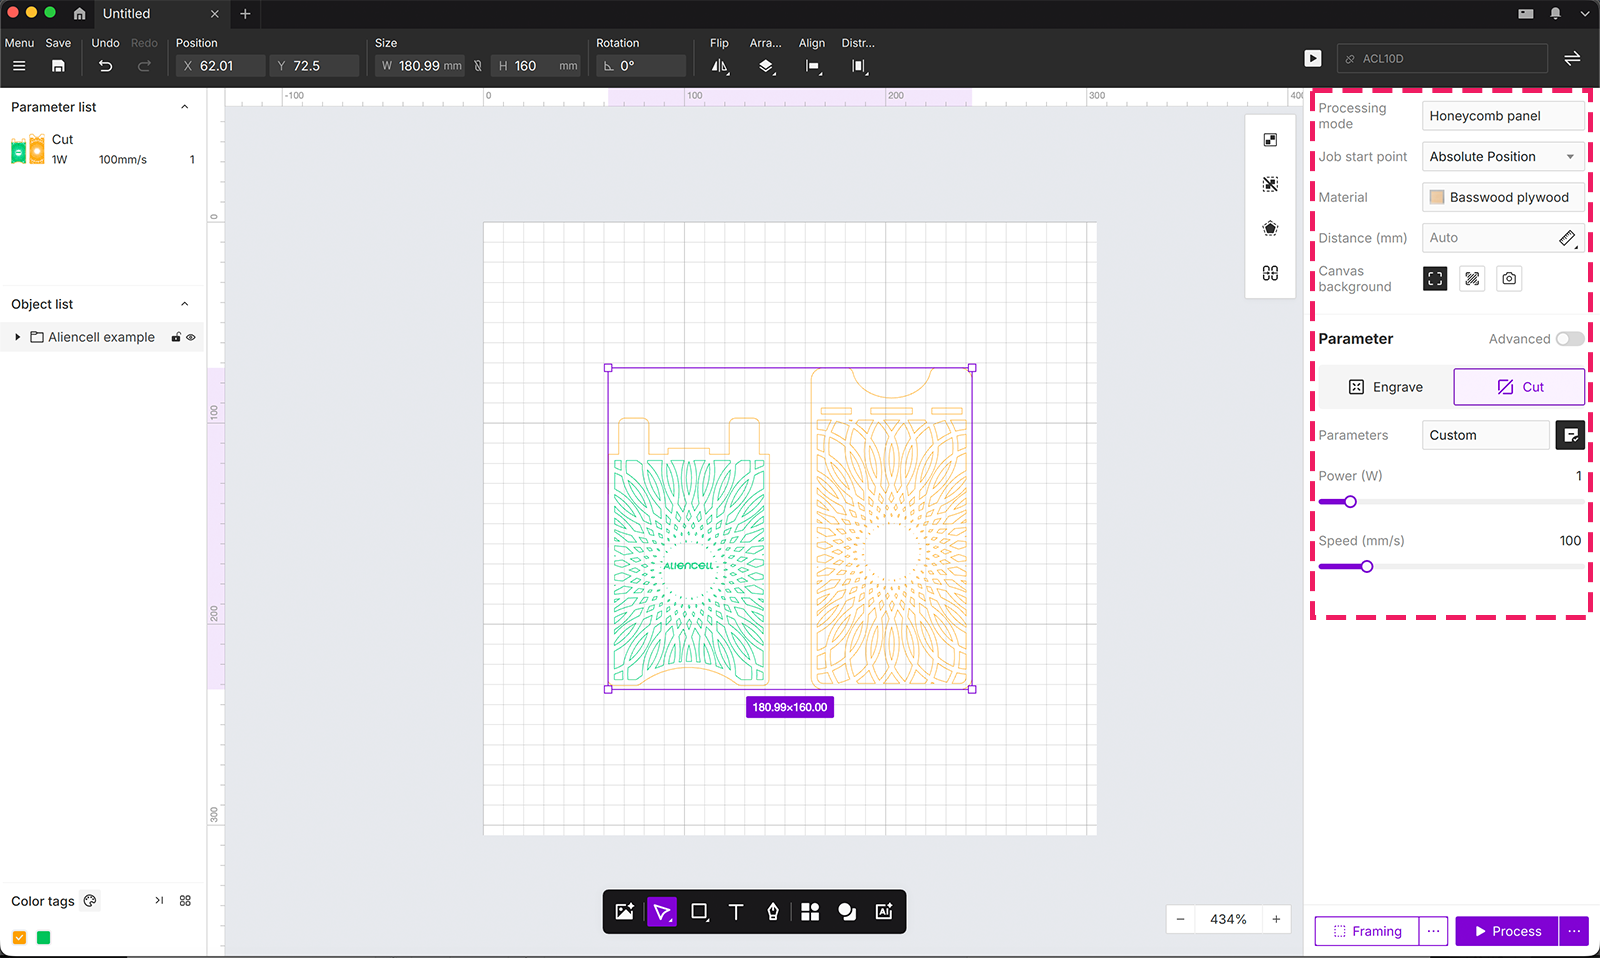Adjust the Speed (mm/s) slider

[x=1367, y=567]
